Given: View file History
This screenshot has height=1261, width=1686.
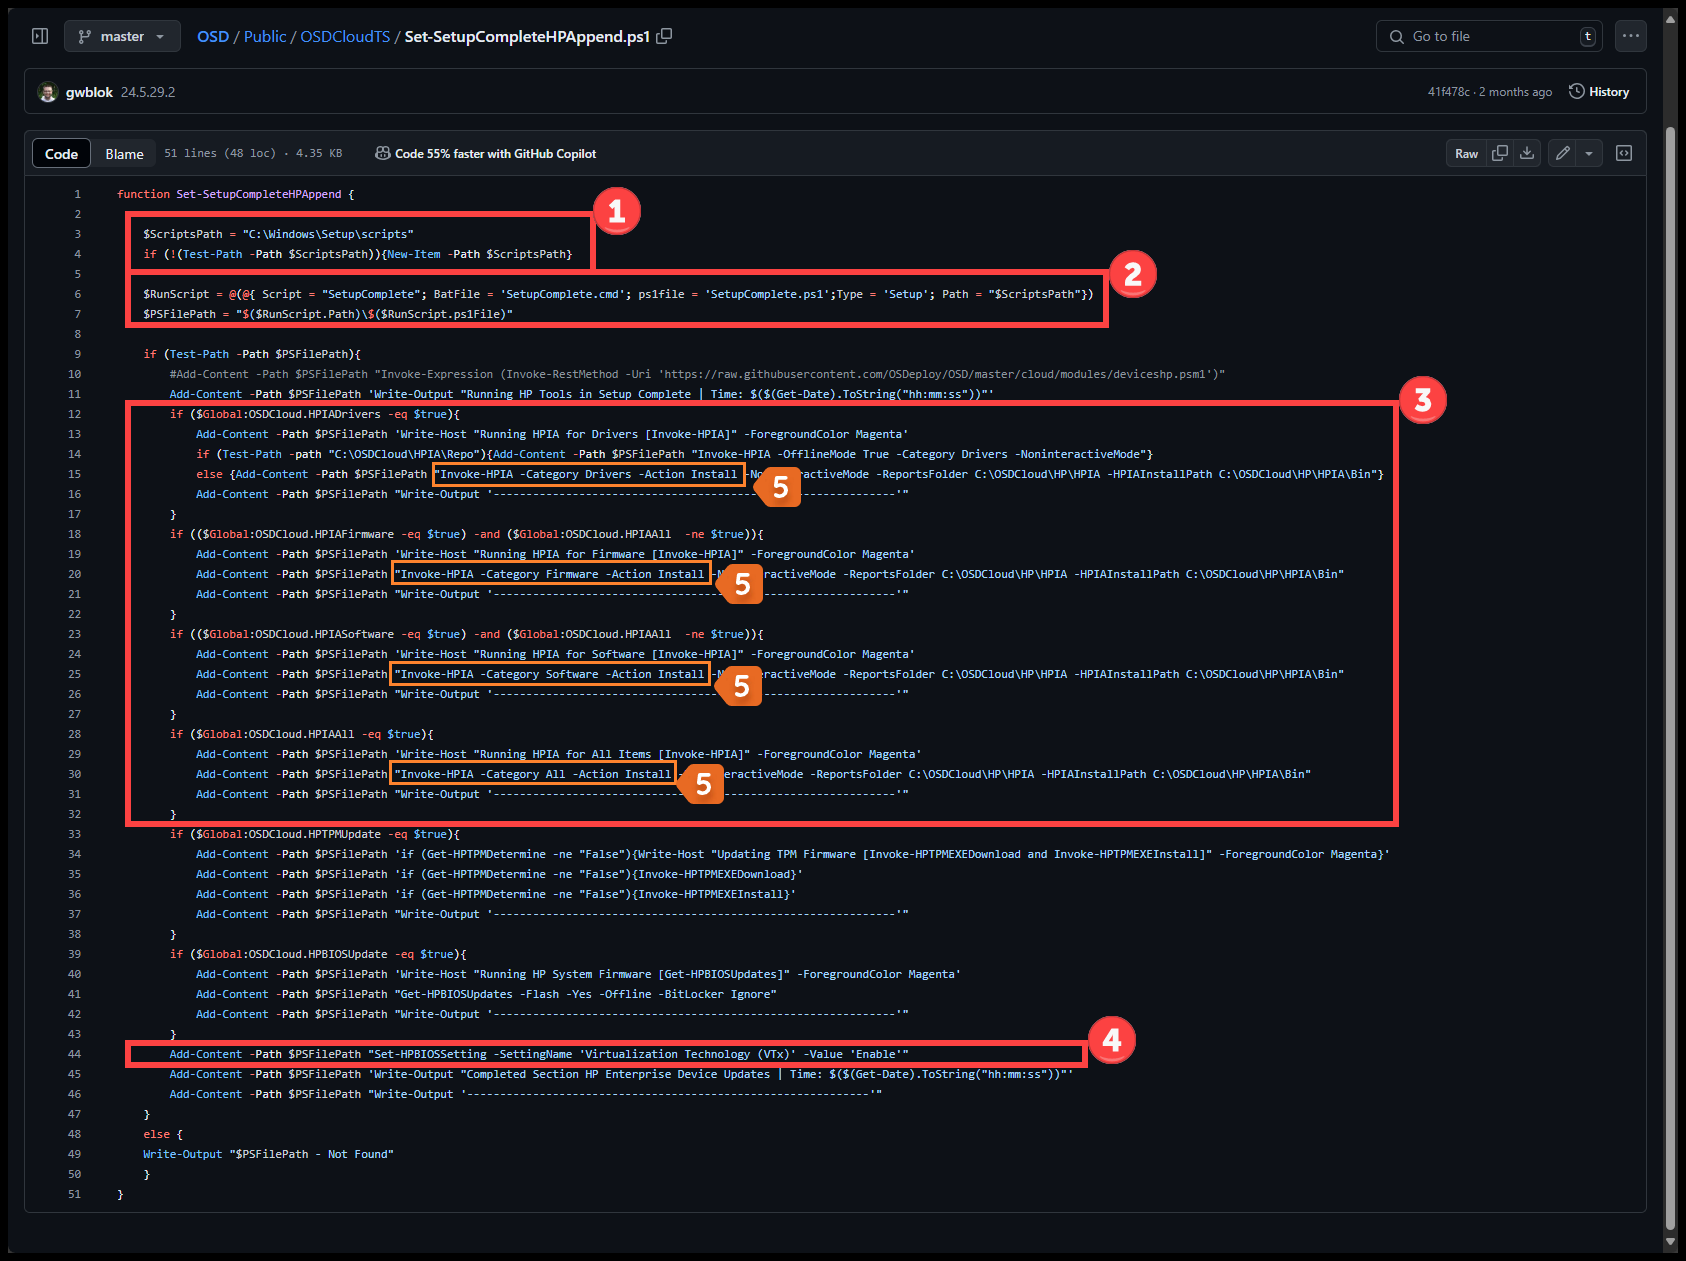Looking at the screenshot, I should (1599, 92).
